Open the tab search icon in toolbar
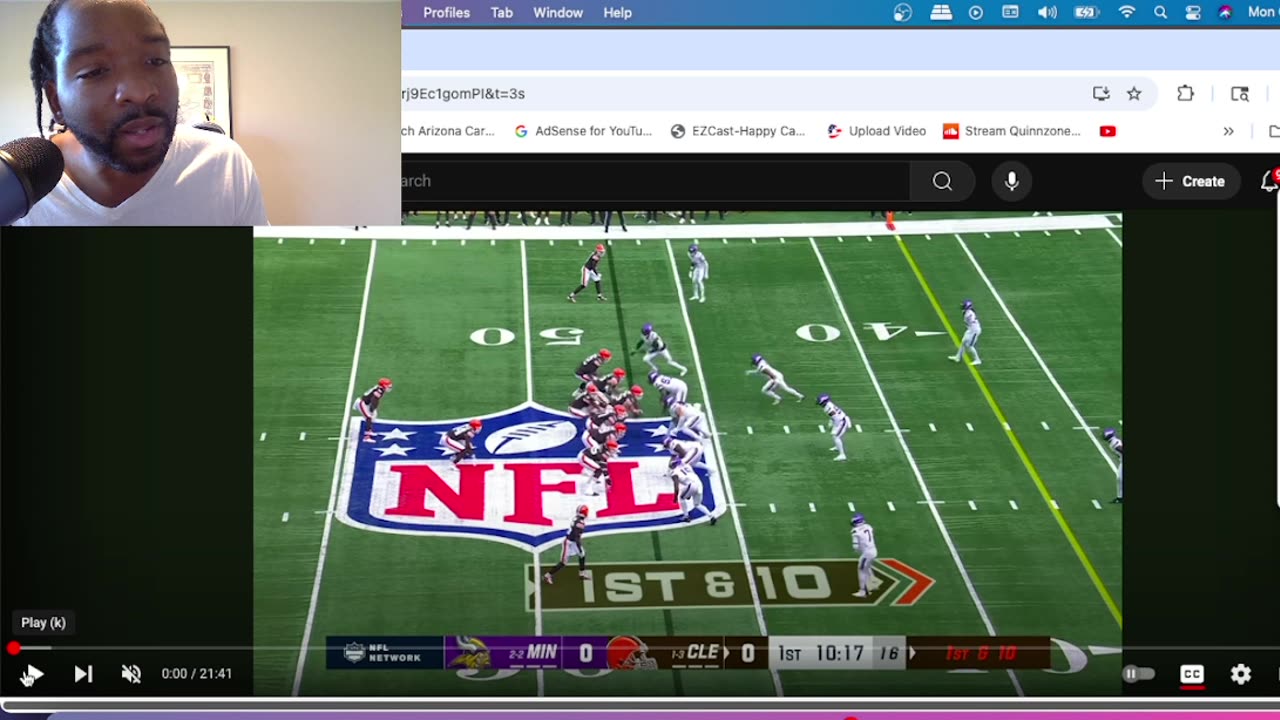This screenshot has height=720, width=1280. click(1240, 93)
